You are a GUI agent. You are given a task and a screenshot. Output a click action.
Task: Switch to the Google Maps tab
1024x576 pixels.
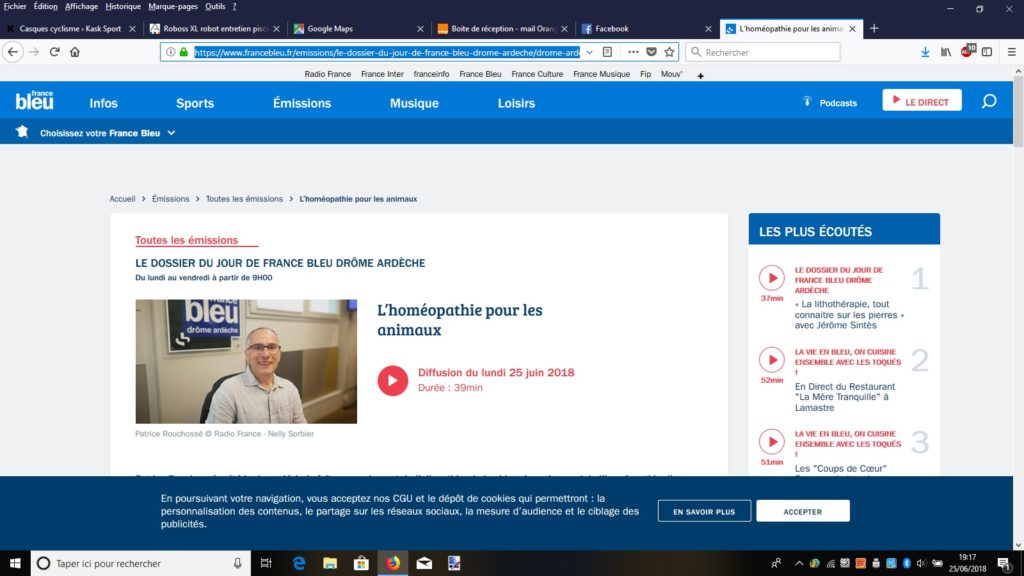tap(357, 29)
